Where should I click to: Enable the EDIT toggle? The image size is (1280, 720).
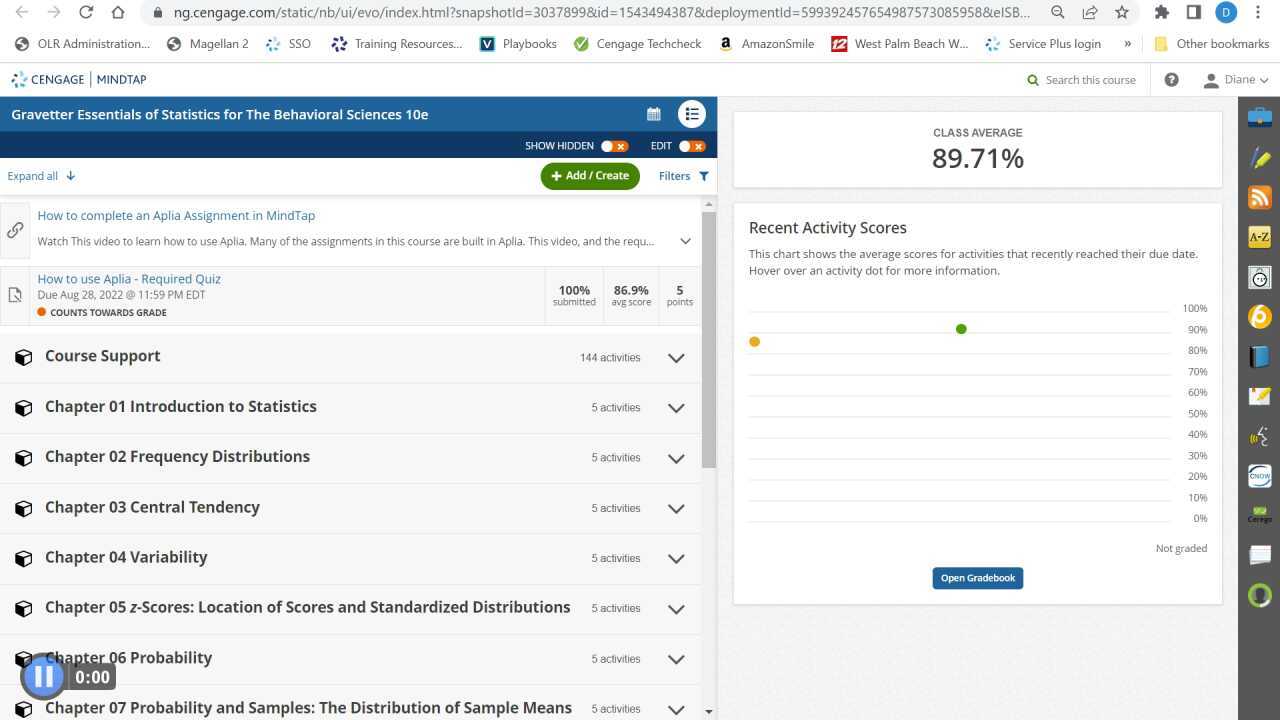694,145
